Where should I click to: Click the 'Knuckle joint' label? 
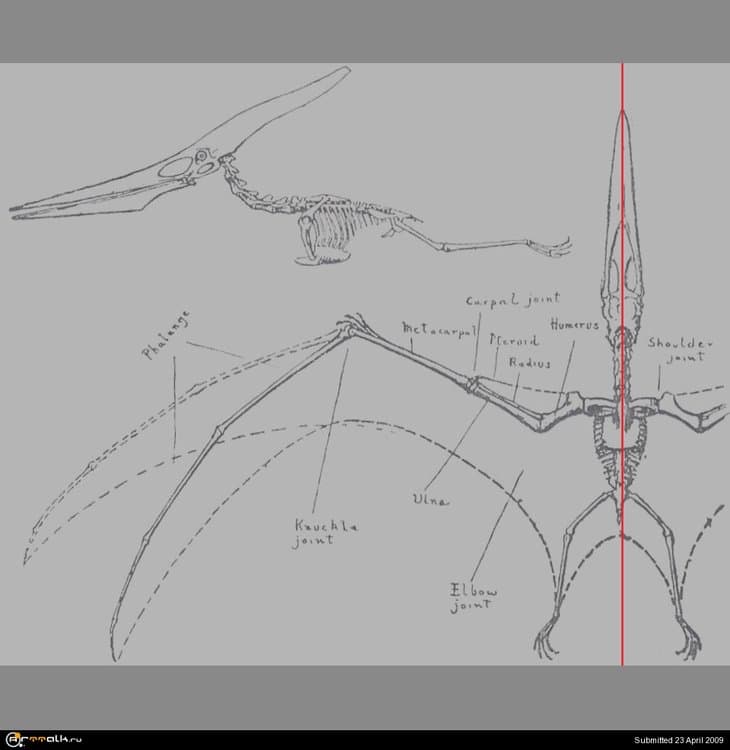pyautogui.click(x=325, y=533)
